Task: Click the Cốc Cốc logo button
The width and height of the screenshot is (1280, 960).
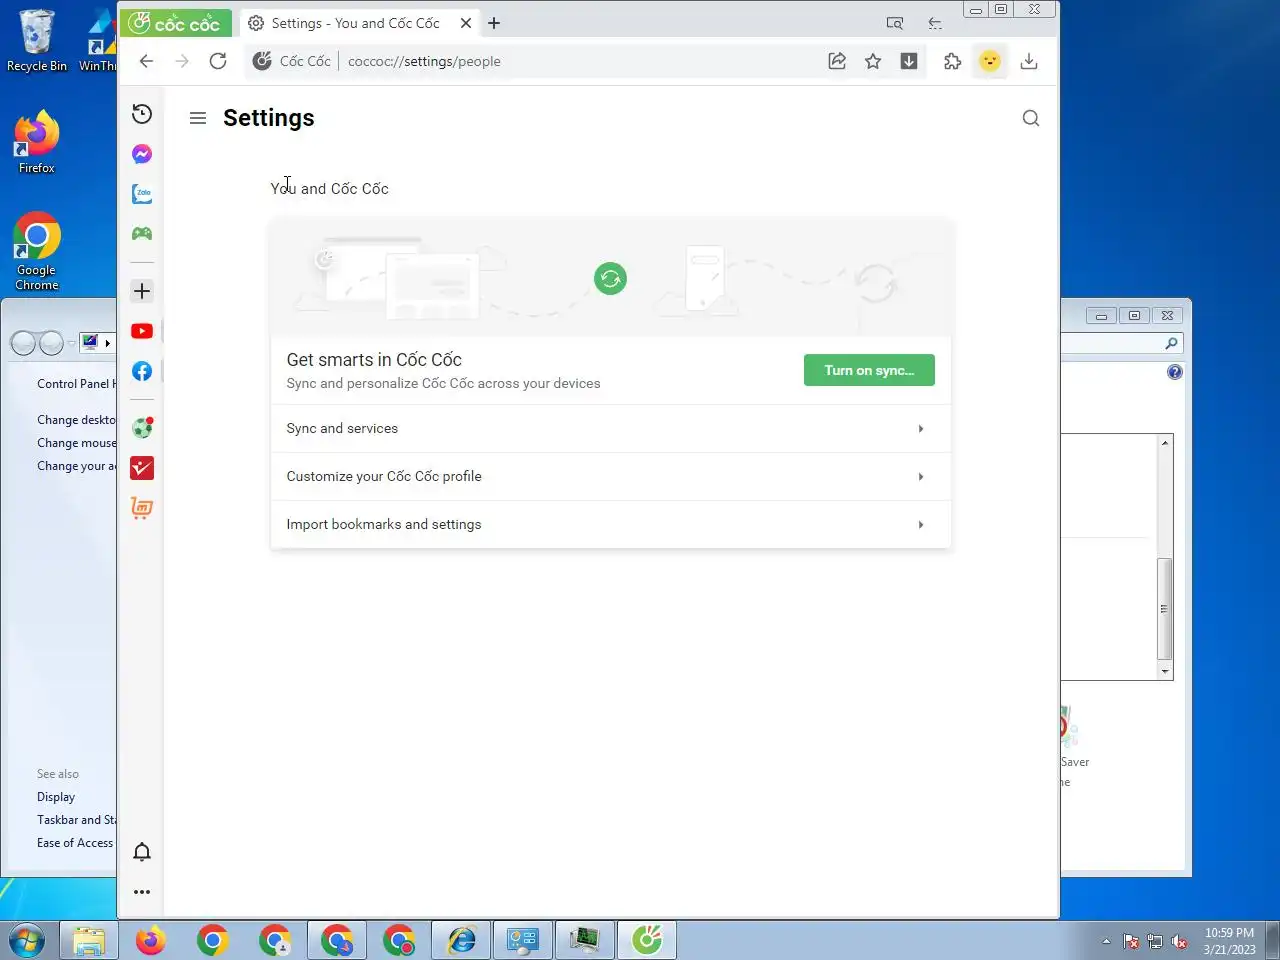Action: click(x=176, y=23)
